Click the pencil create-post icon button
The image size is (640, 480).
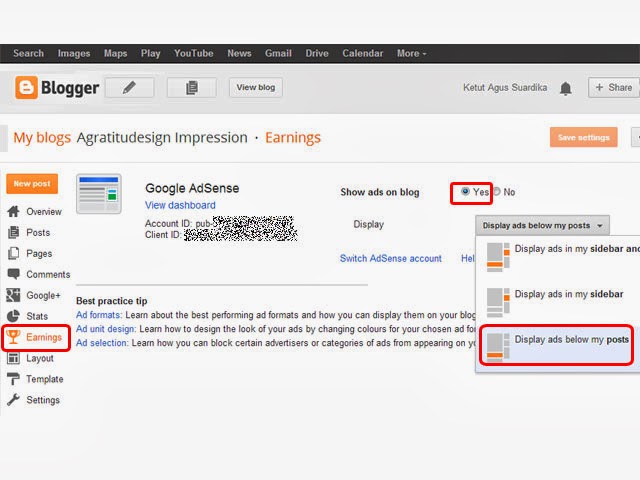[129, 87]
